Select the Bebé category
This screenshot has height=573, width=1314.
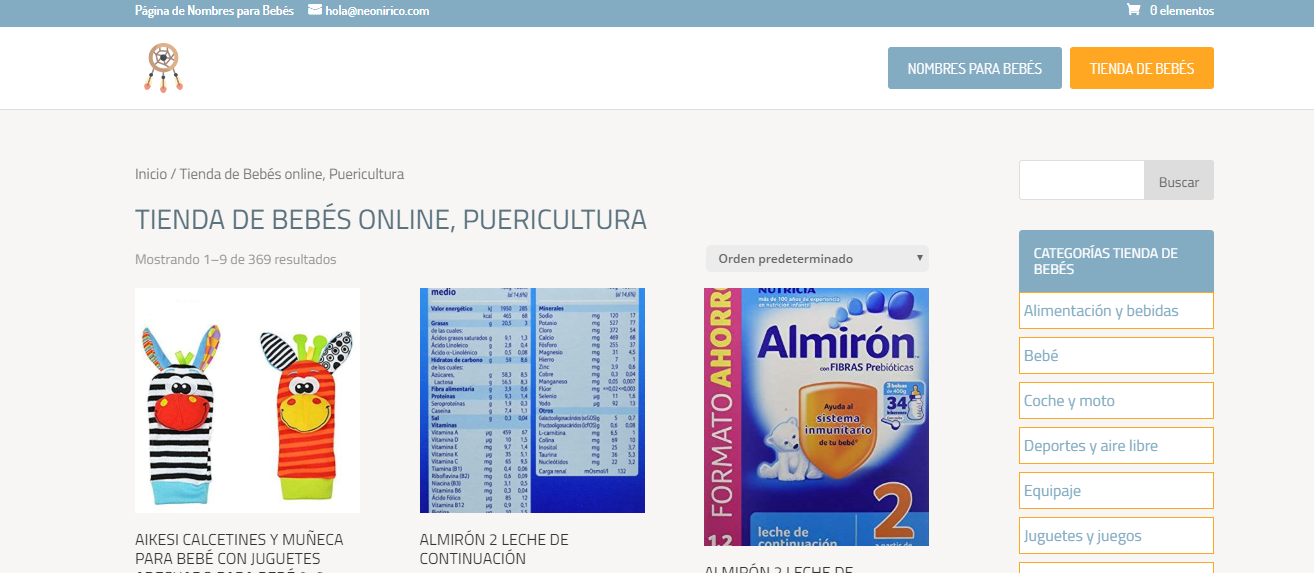(x=1116, y=355)
